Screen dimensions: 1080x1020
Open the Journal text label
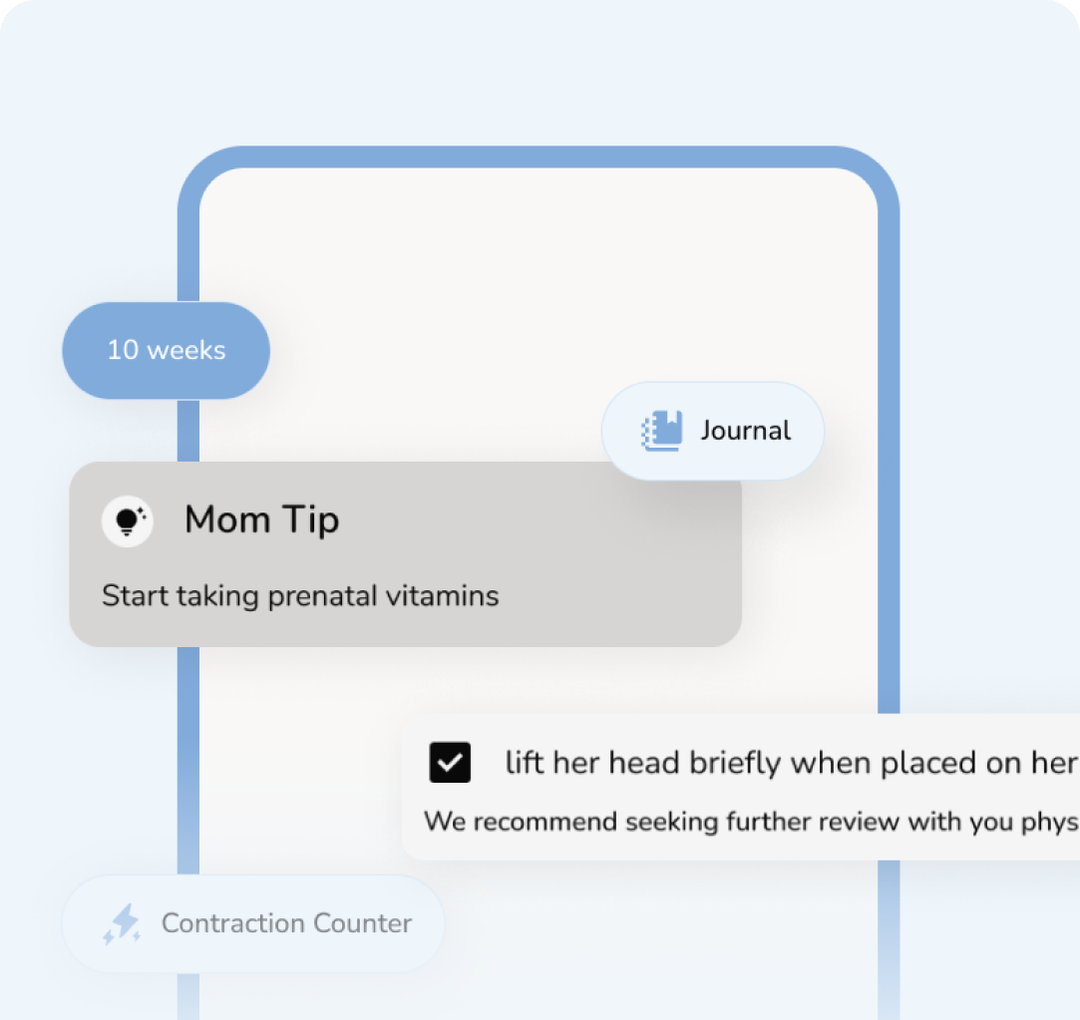click(745, 431)
